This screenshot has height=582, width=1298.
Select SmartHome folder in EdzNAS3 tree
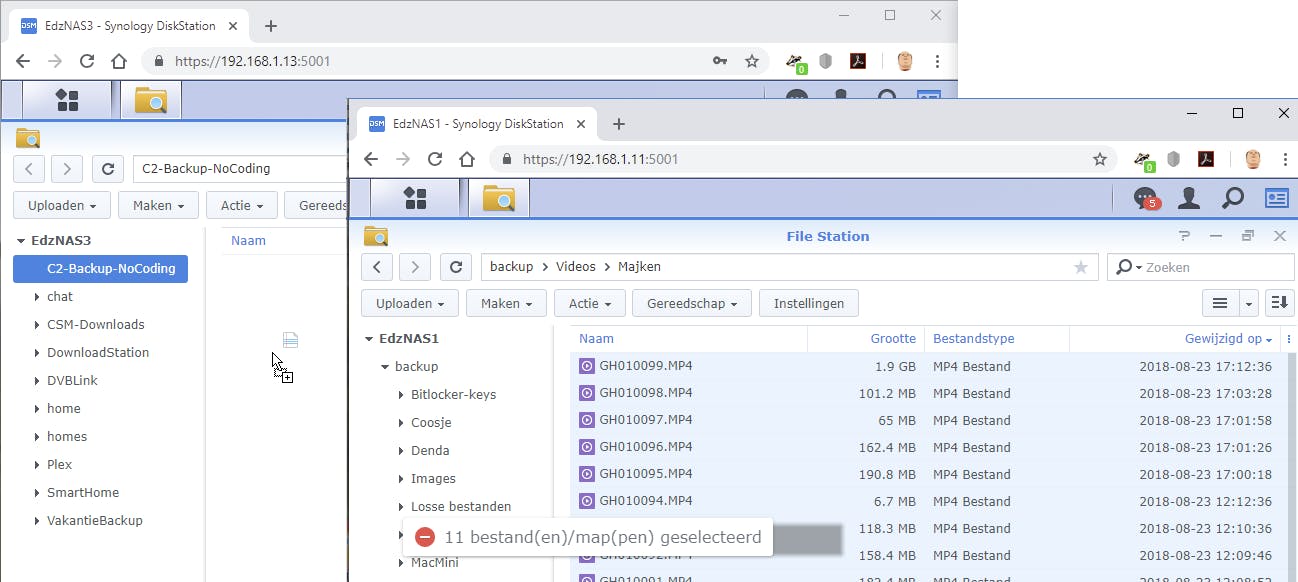[x=83, y=493]
